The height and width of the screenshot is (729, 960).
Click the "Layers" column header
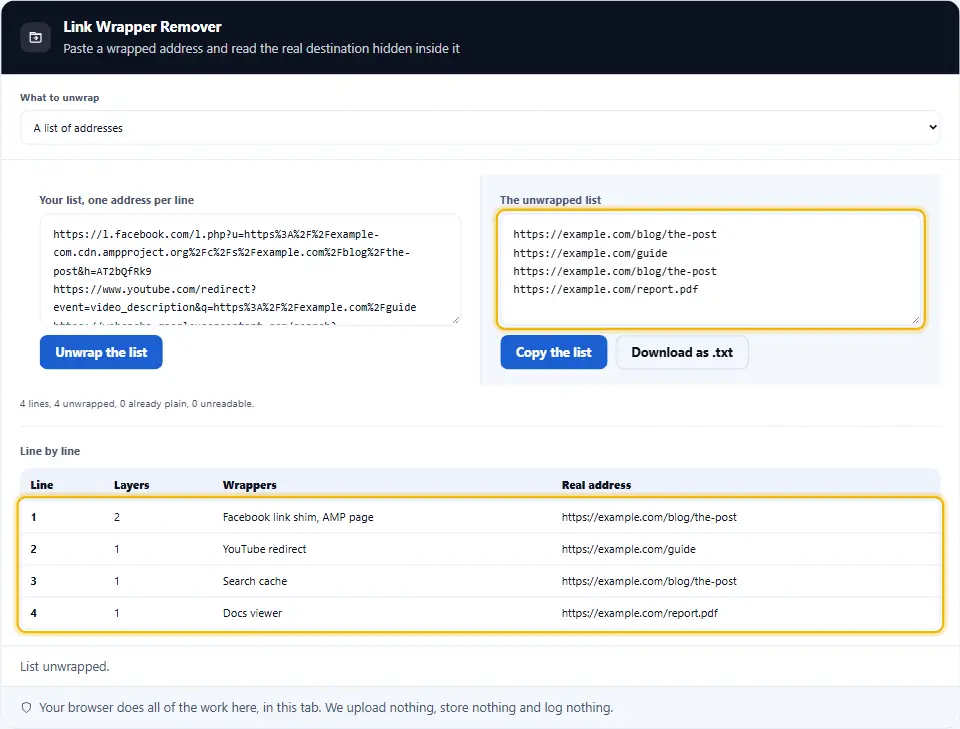(132, 485)
